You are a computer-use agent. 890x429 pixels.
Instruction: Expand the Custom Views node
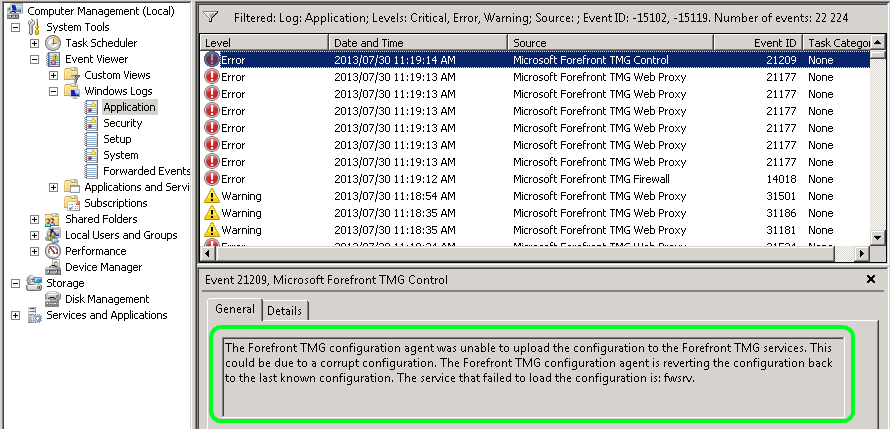point(53,75)
